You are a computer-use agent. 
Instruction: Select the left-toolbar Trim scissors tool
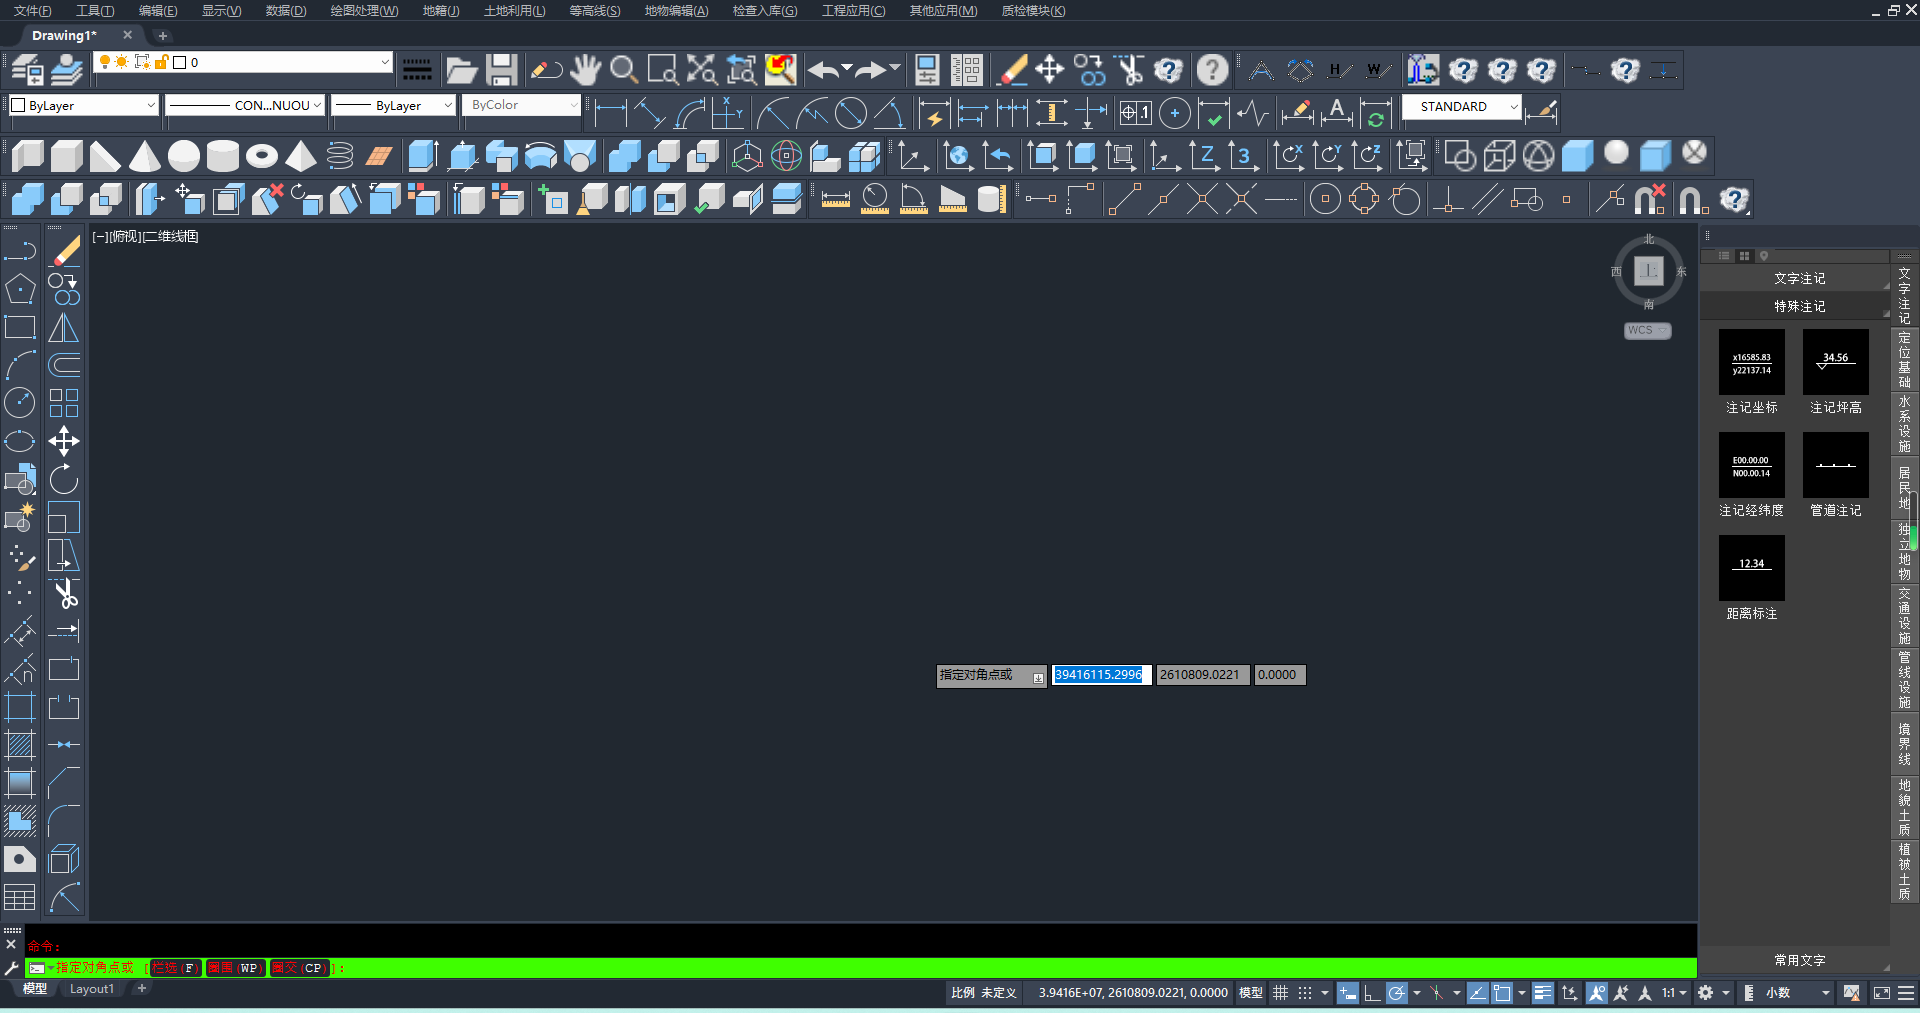point(64,593)
